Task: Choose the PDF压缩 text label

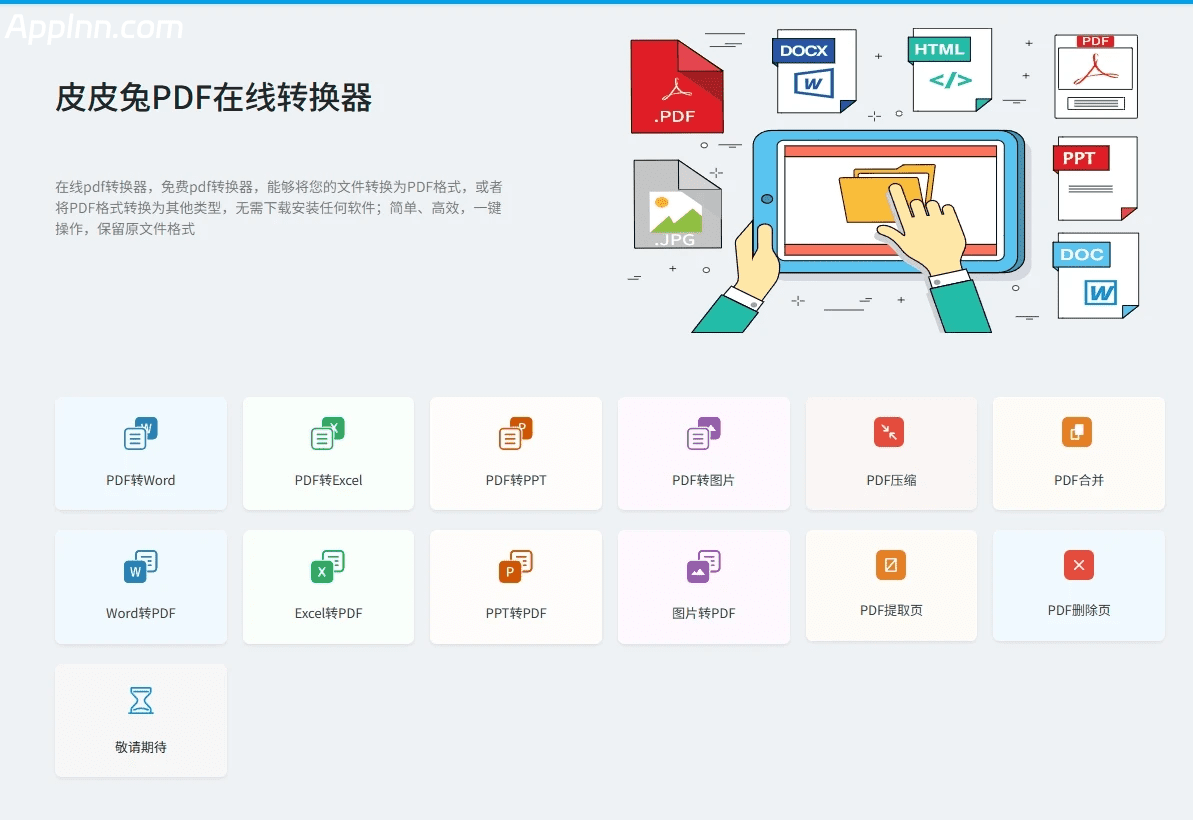Action: tap(891, 480)
